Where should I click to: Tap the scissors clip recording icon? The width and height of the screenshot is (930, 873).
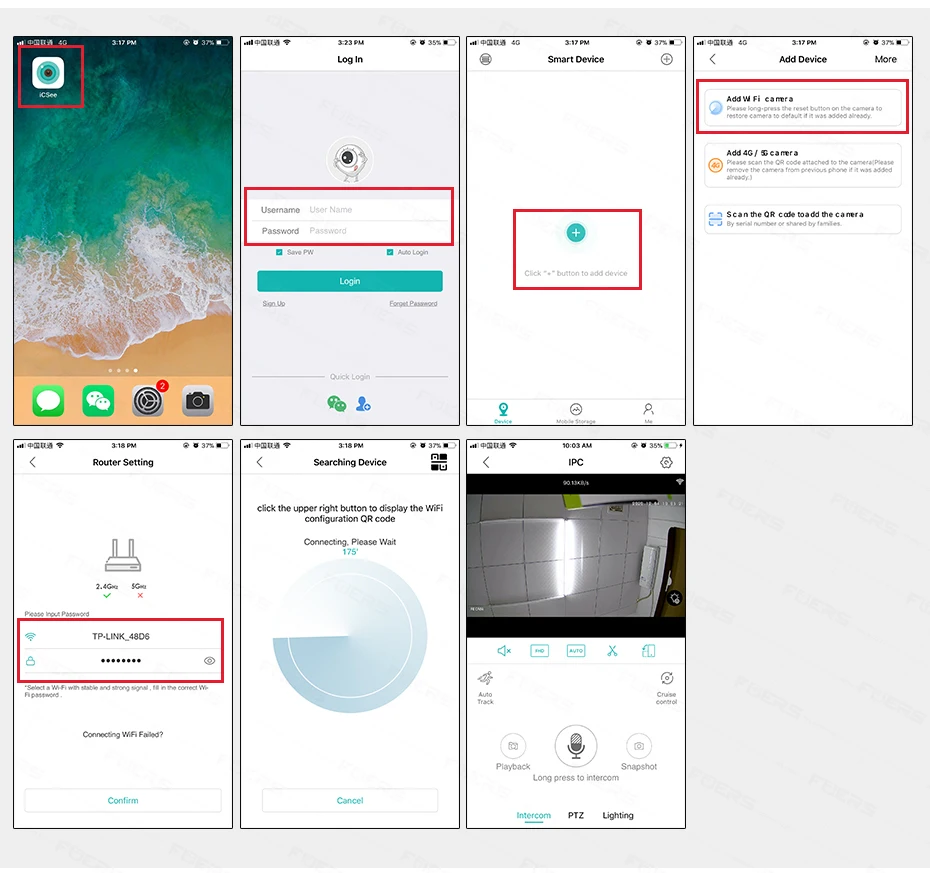(x=612, y=651)
